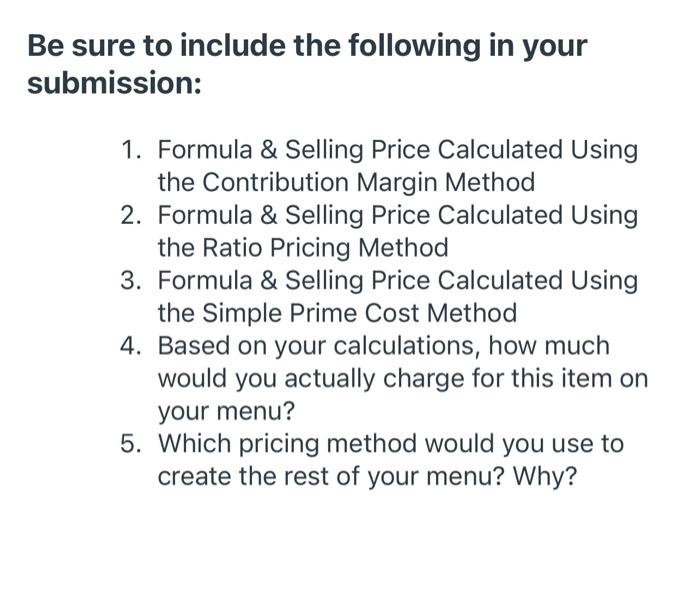The image size is (700, 589).
Task: Click list number 4 marker
Action: 131,346
